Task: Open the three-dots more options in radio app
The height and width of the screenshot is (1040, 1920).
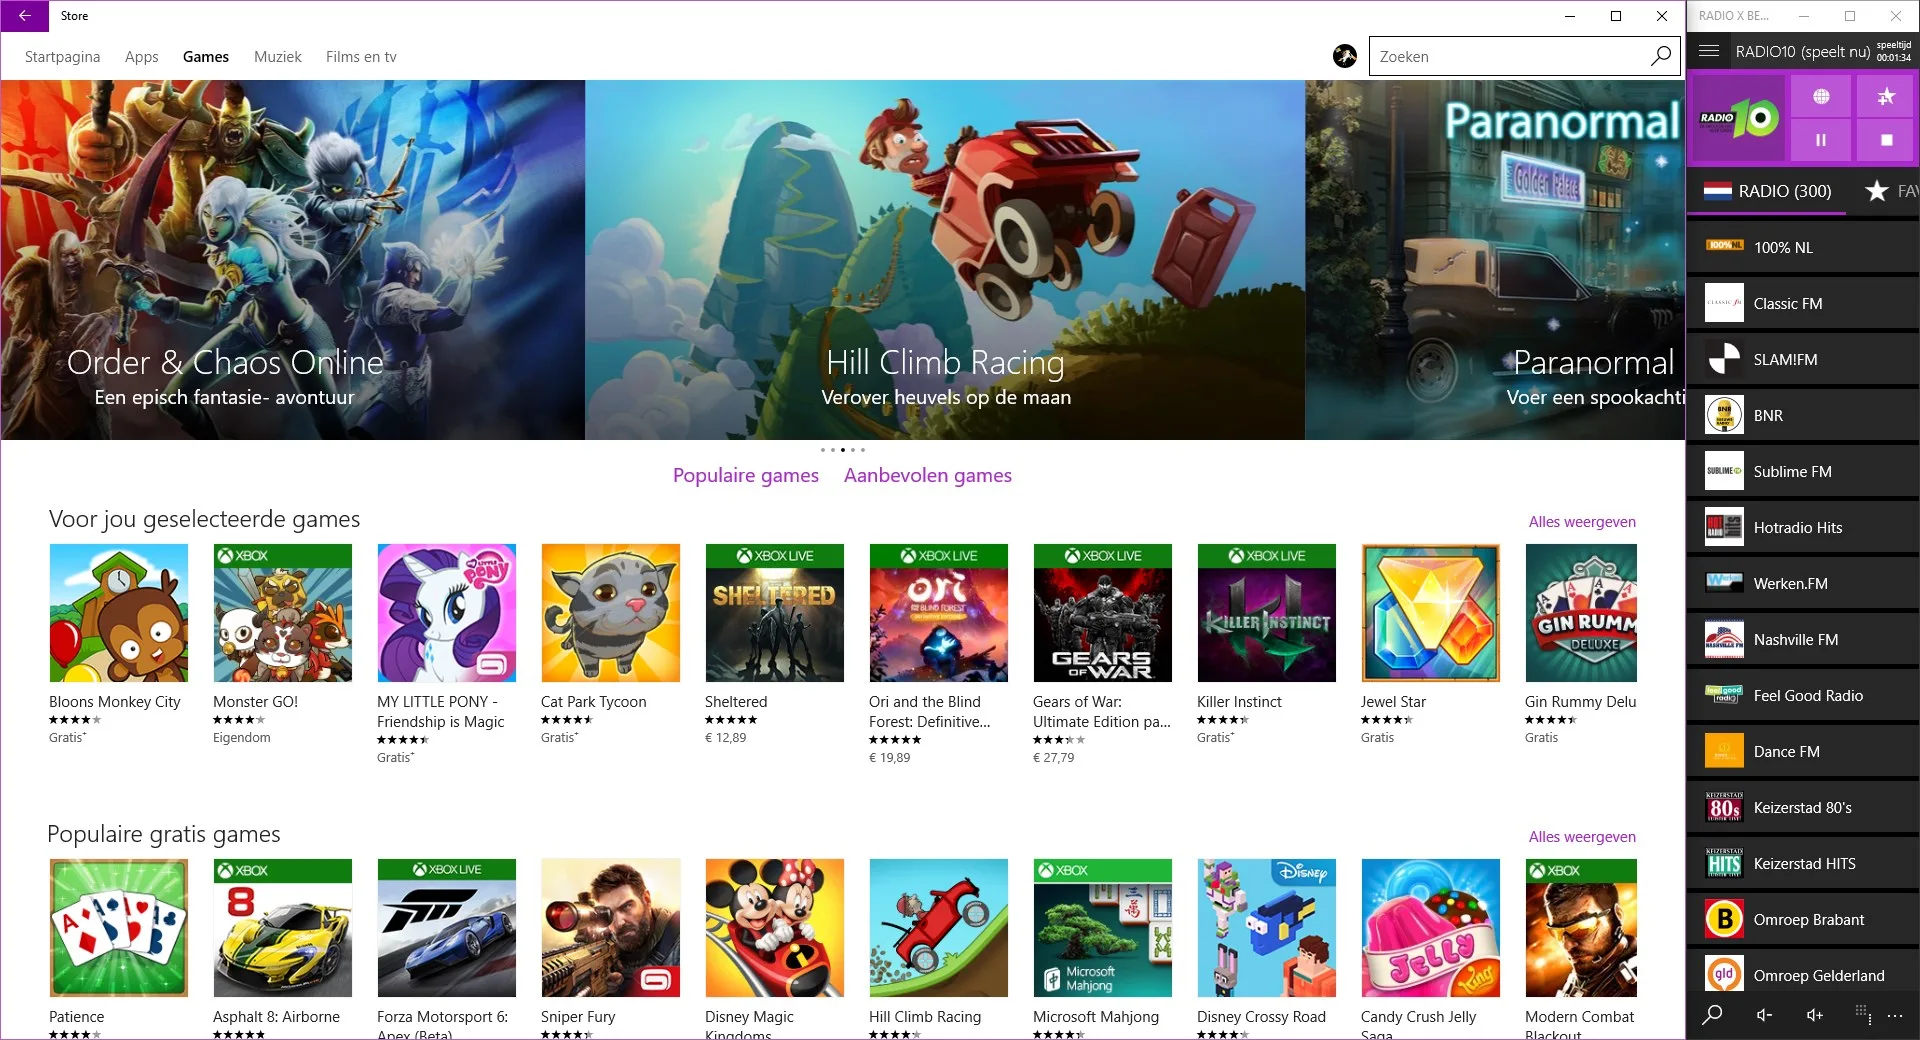Action: (x=1895, y=1015)
